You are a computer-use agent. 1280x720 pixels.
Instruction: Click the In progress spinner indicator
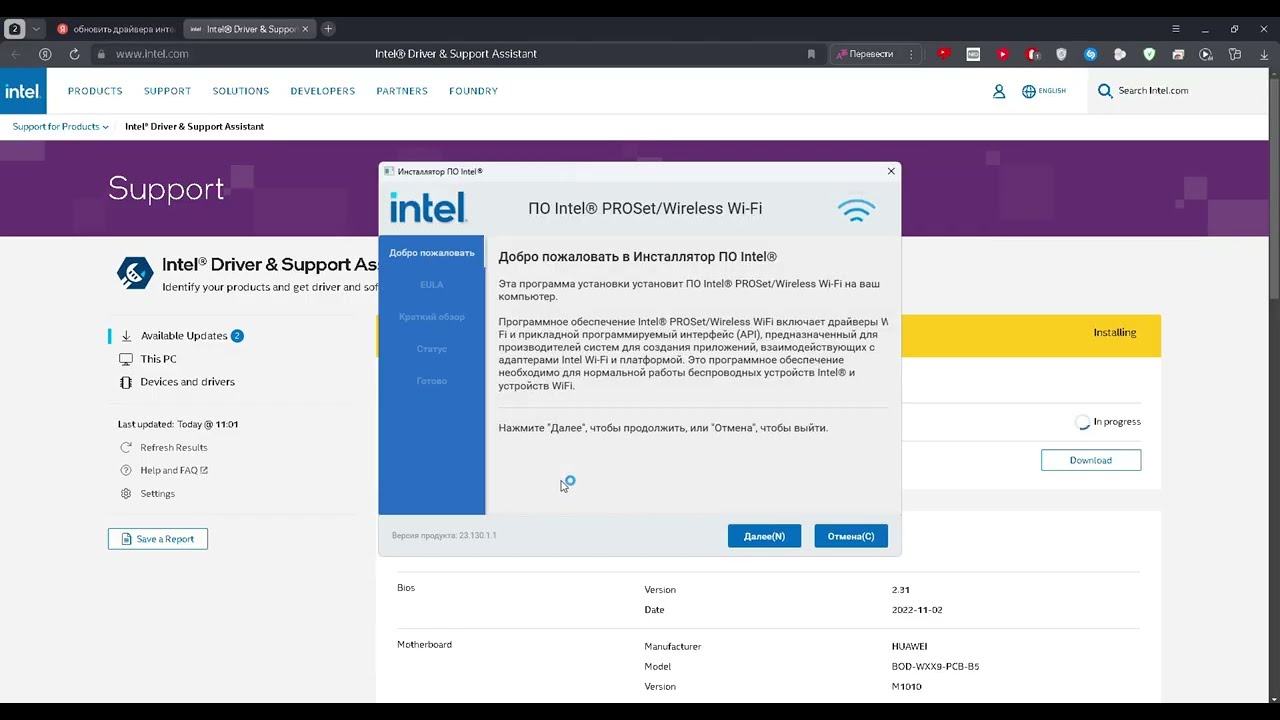coord(1082,423)
